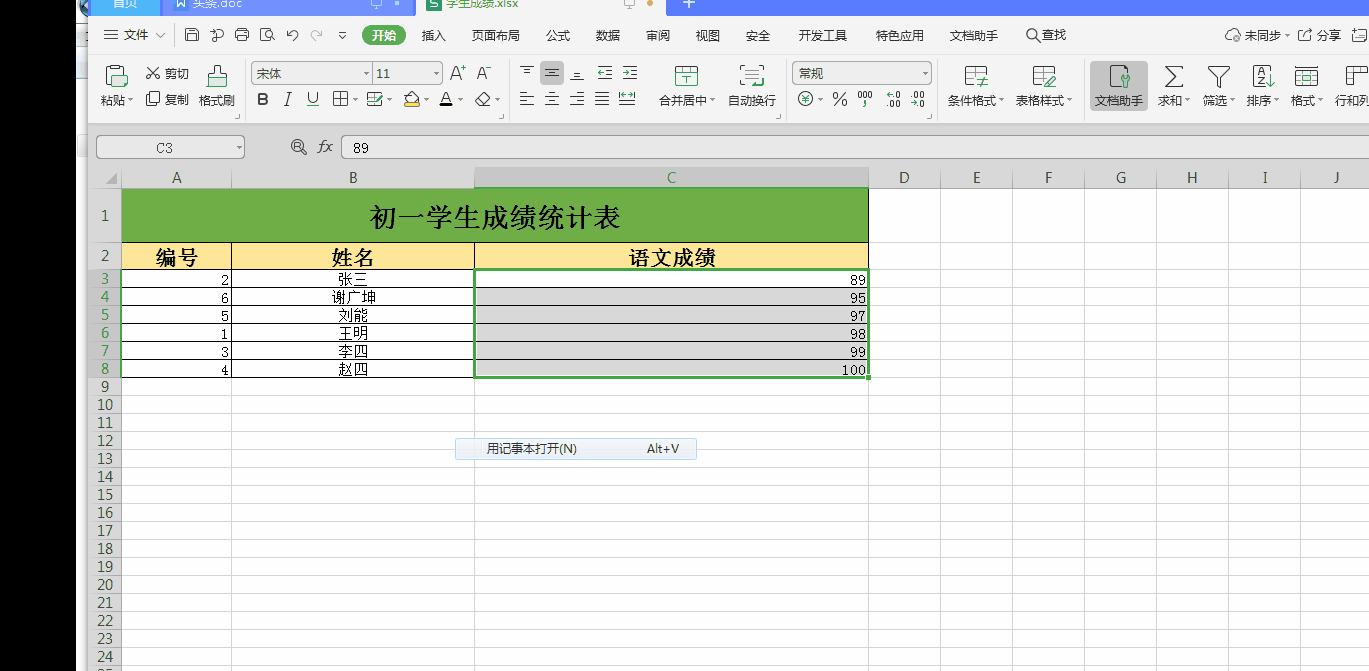Click the distributed alignment icon
This screenshot has width=1369, height=671.
(627, 99)
